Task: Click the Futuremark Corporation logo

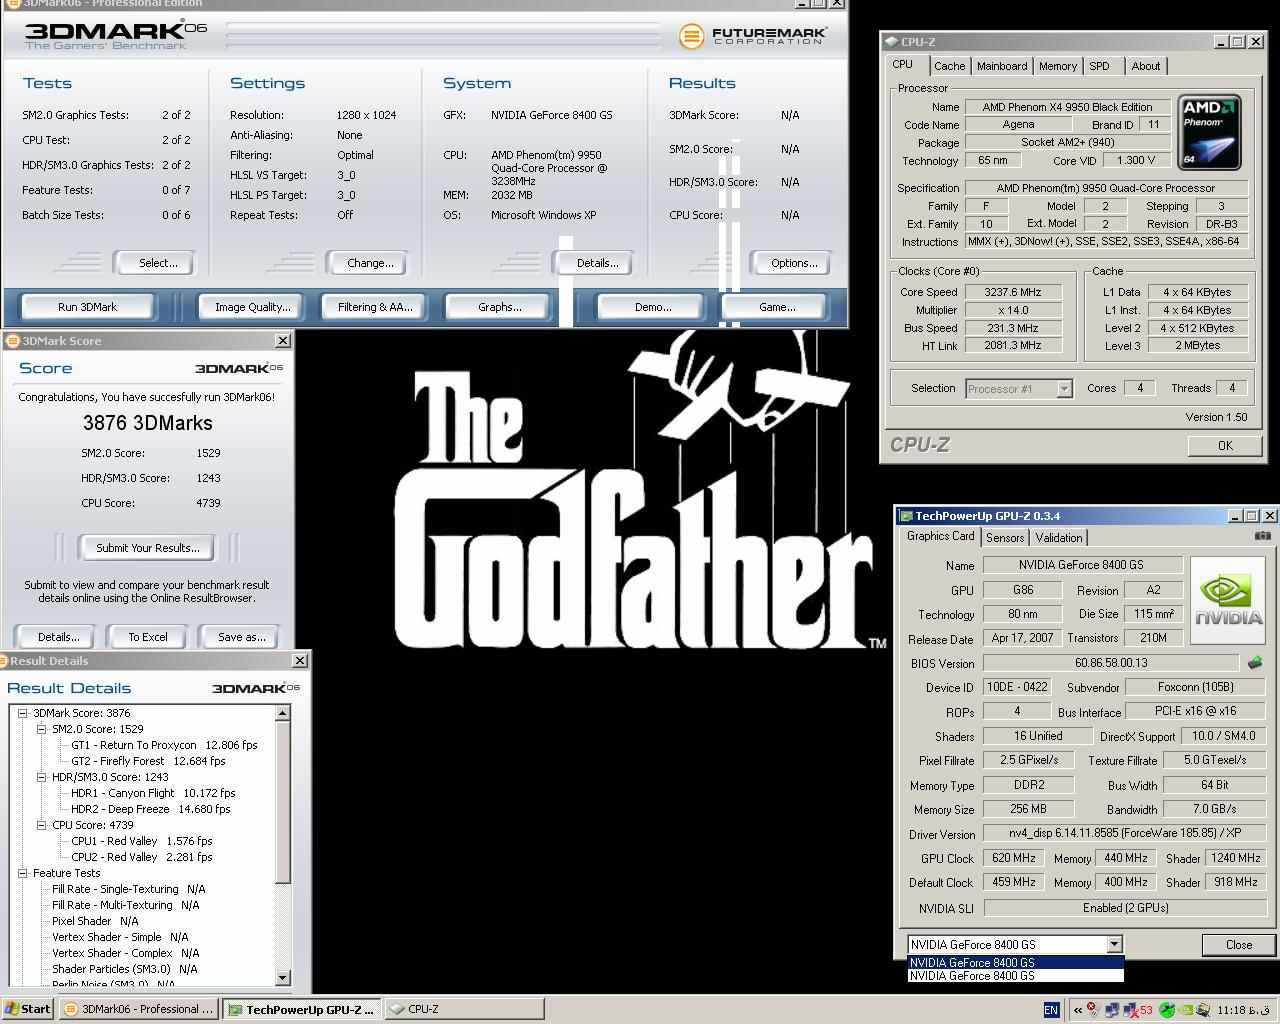Action: click(752, 37)
